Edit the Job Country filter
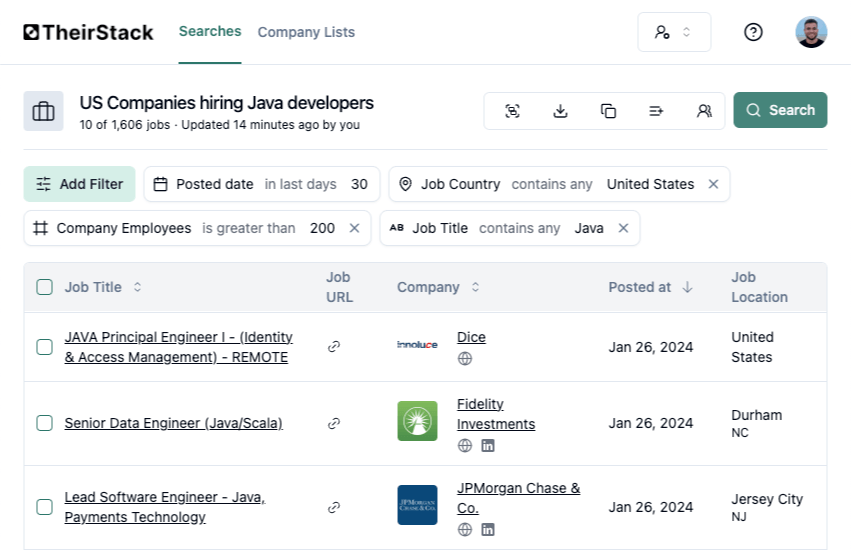Viewport: 851px width, 550px height. (x=559, y=184)
